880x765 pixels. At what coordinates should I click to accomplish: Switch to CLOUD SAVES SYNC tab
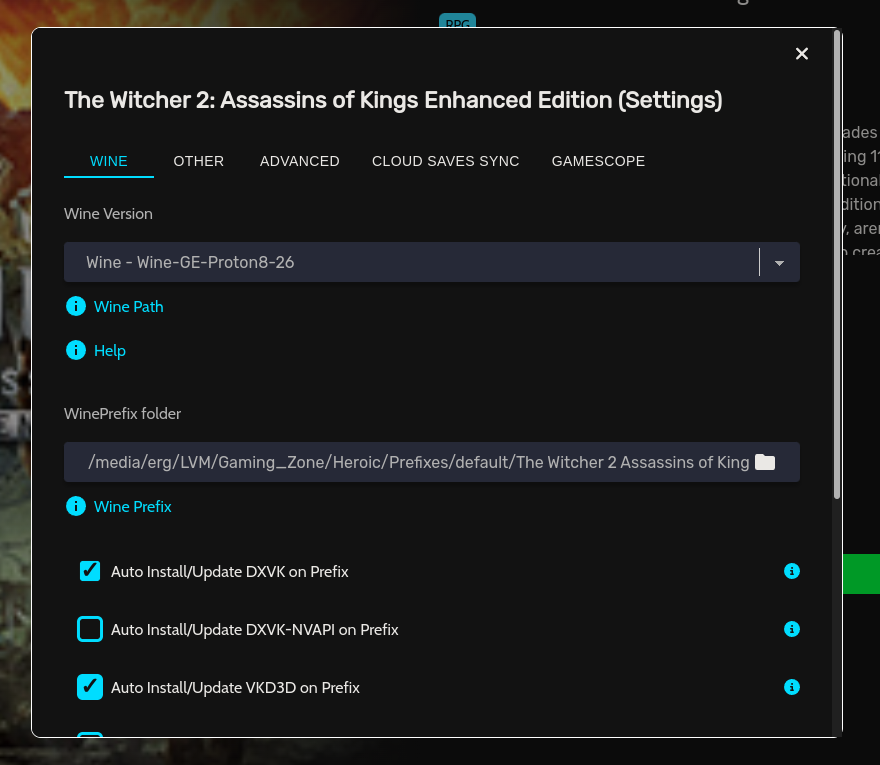pyautogui.click(x=446, y=161)
